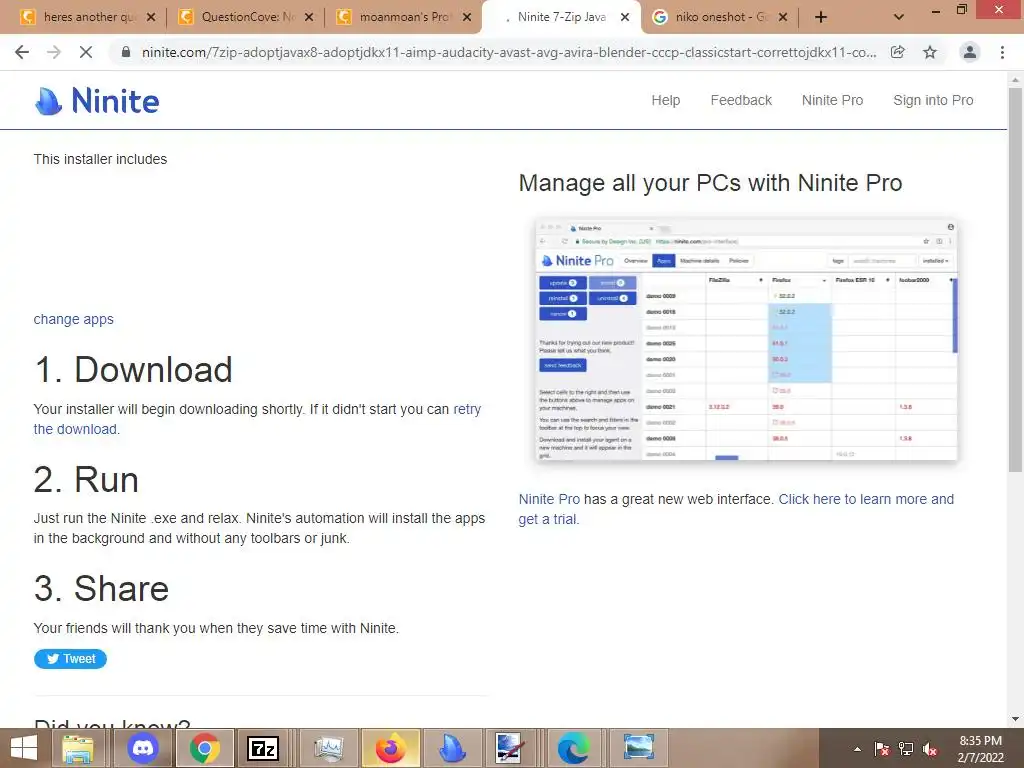Open the Feedback link

[x=741, y=100]
